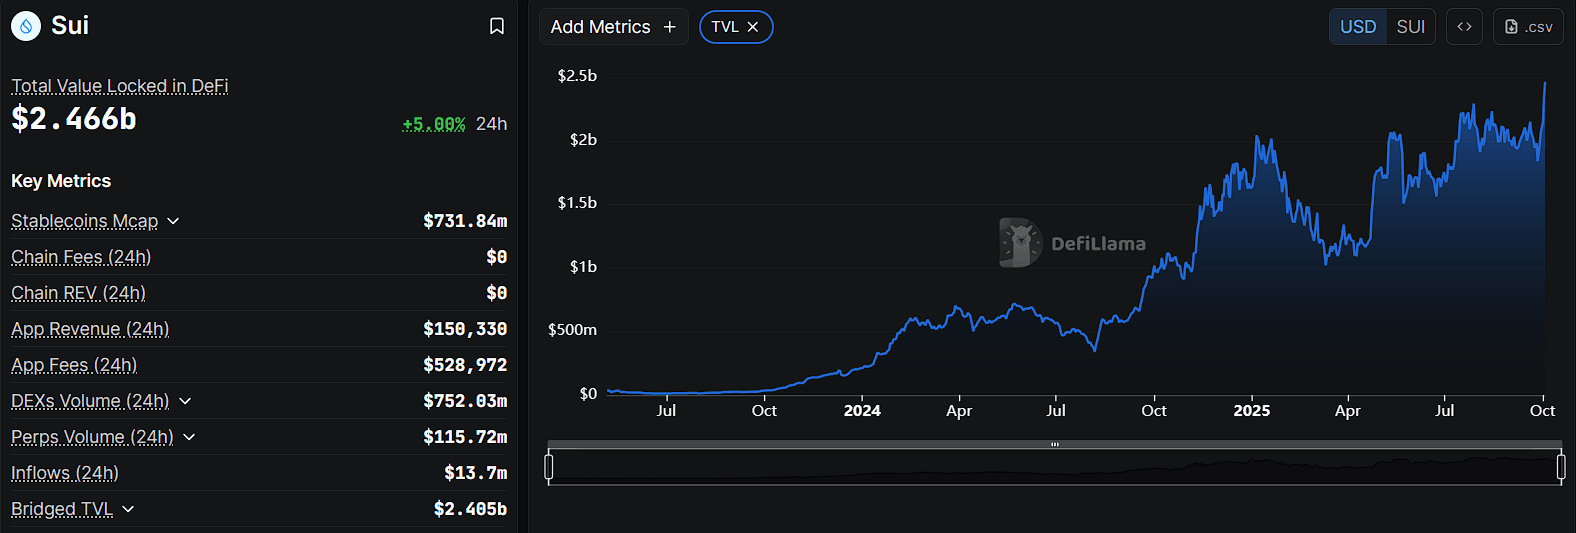Remove the TVL metric chip
The height and width of the screenshot is (533, 1576).
pyautogui.click(x=753, y=27)
